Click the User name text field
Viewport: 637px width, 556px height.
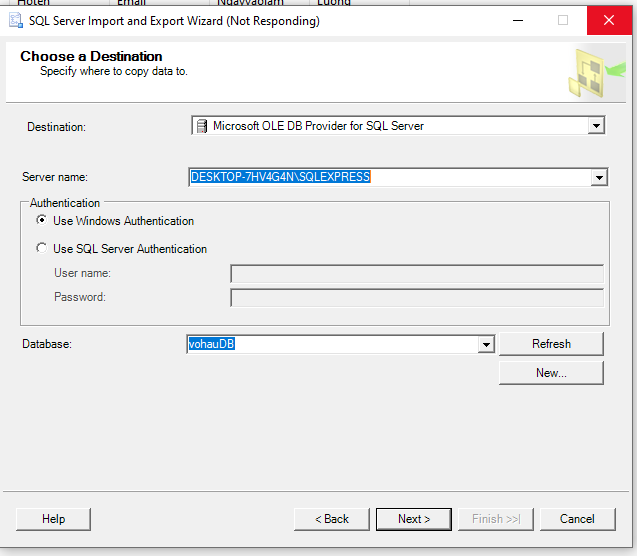click(416, 274)
